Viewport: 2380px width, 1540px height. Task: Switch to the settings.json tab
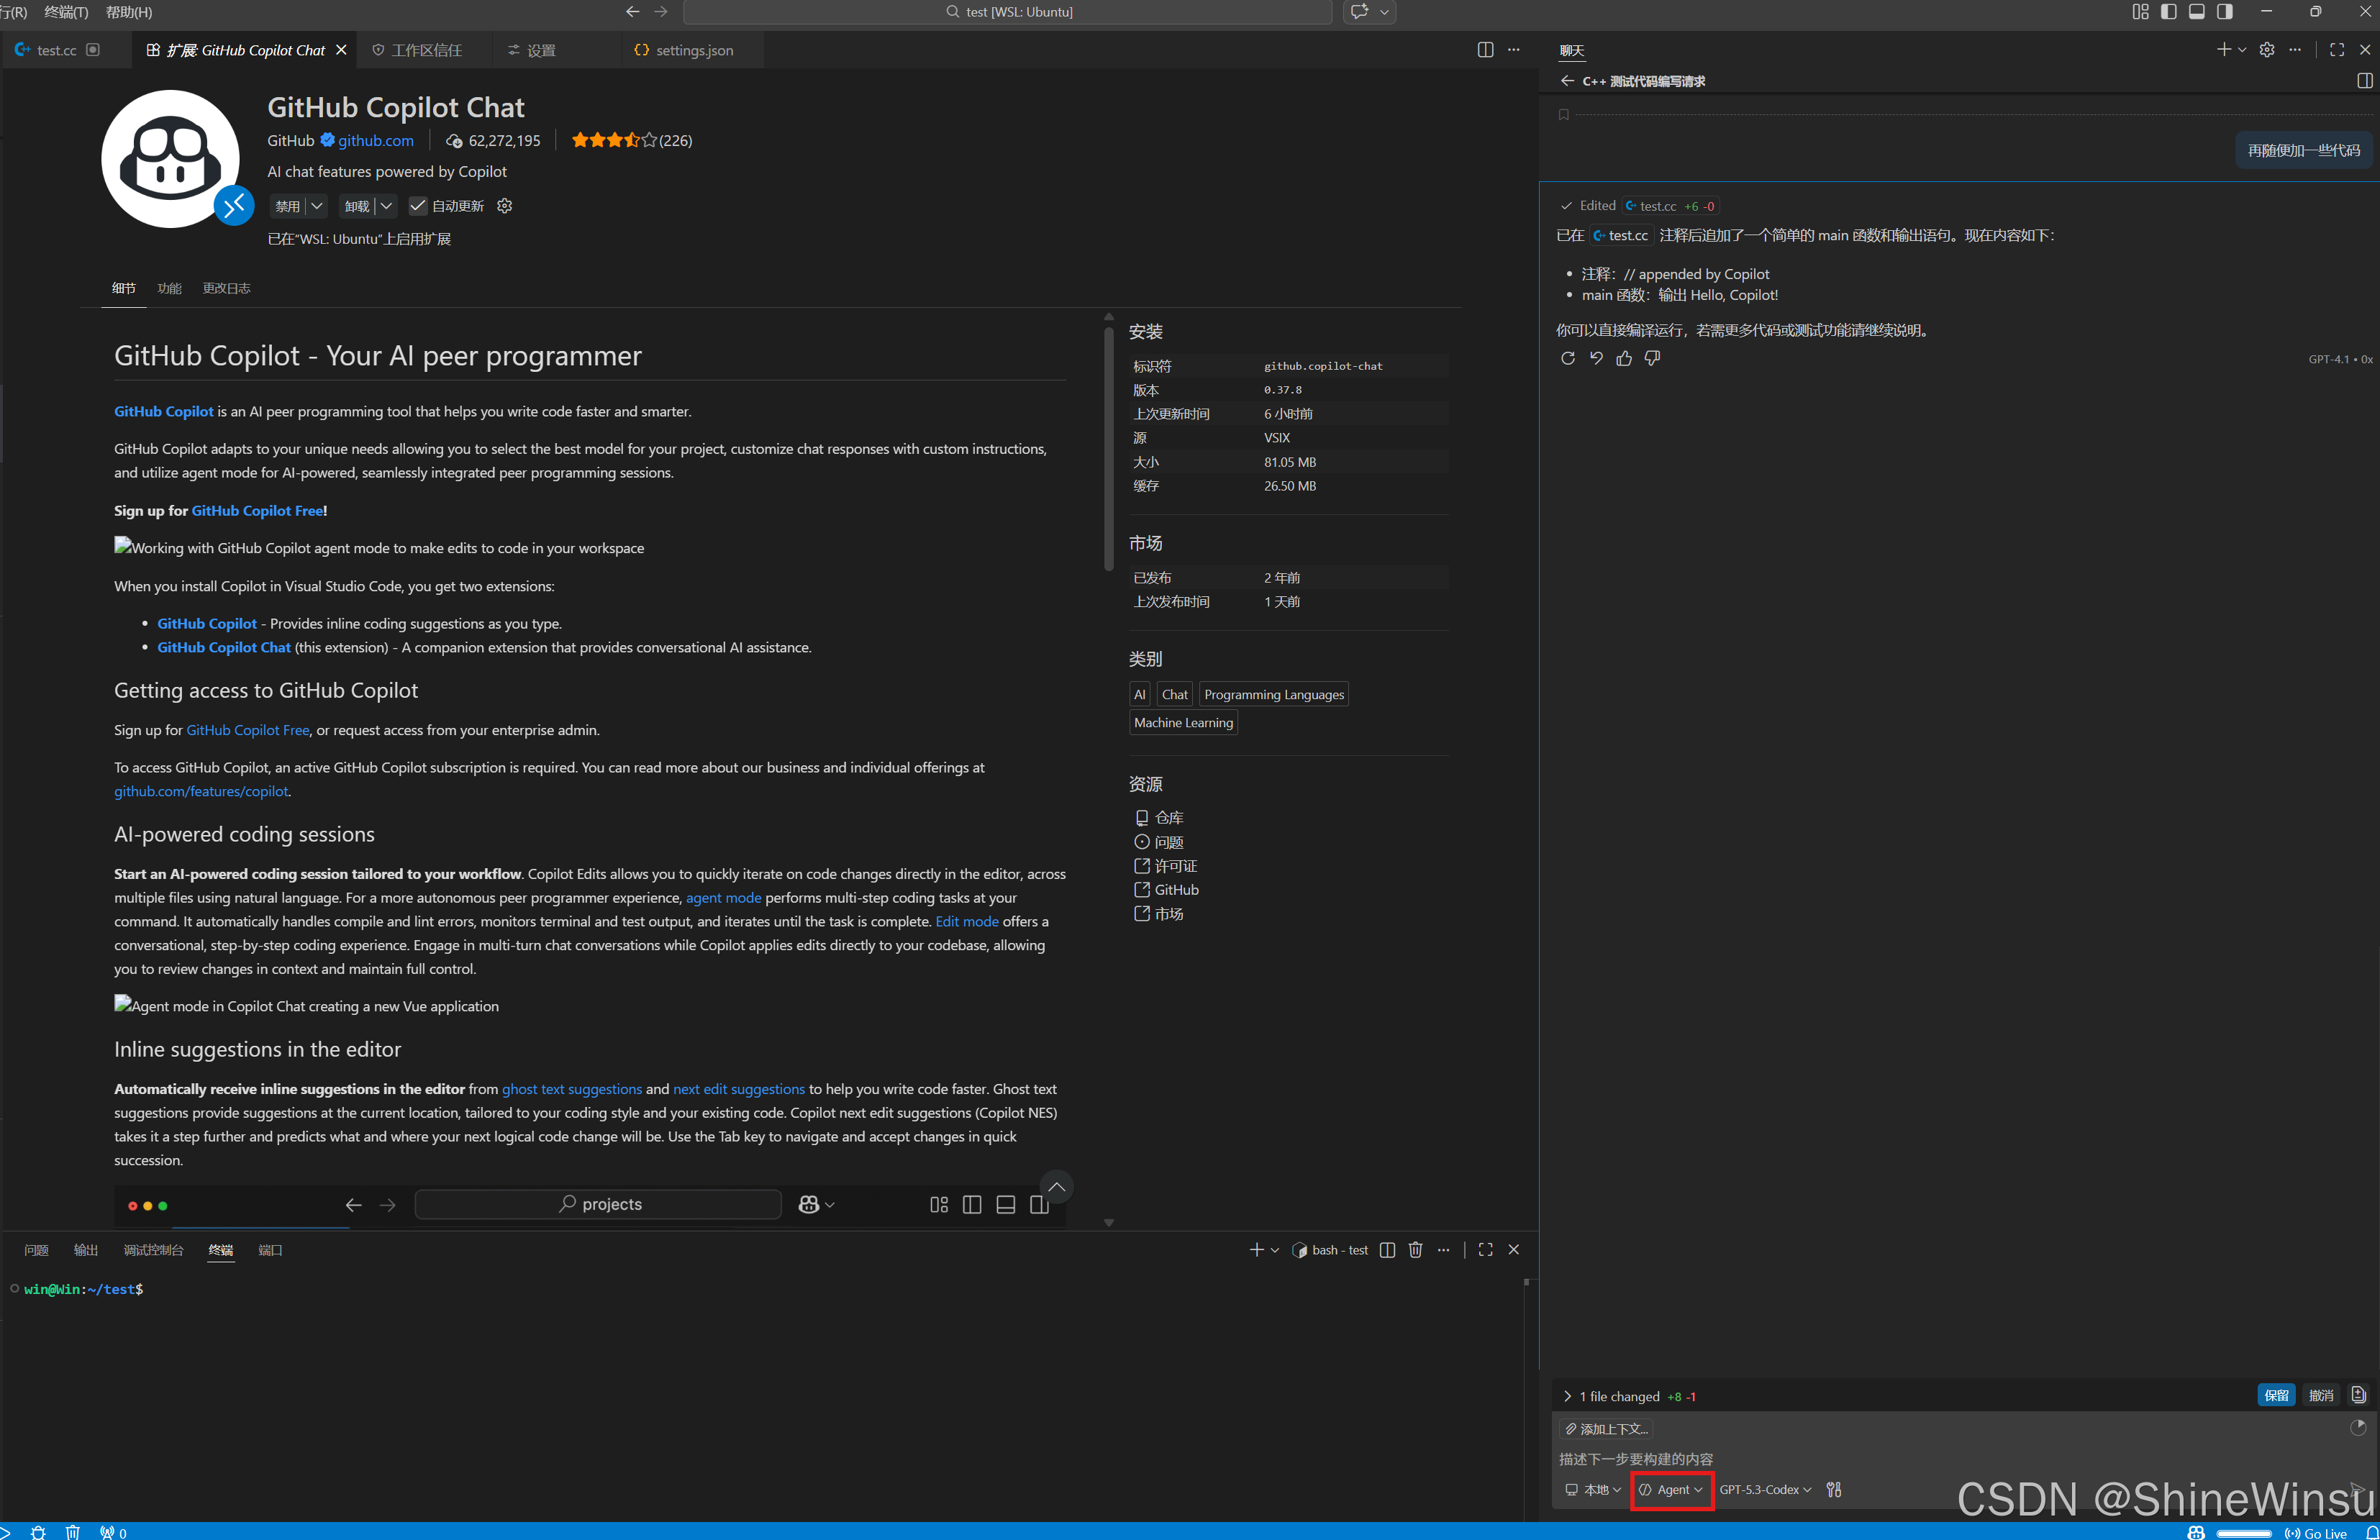693,50
